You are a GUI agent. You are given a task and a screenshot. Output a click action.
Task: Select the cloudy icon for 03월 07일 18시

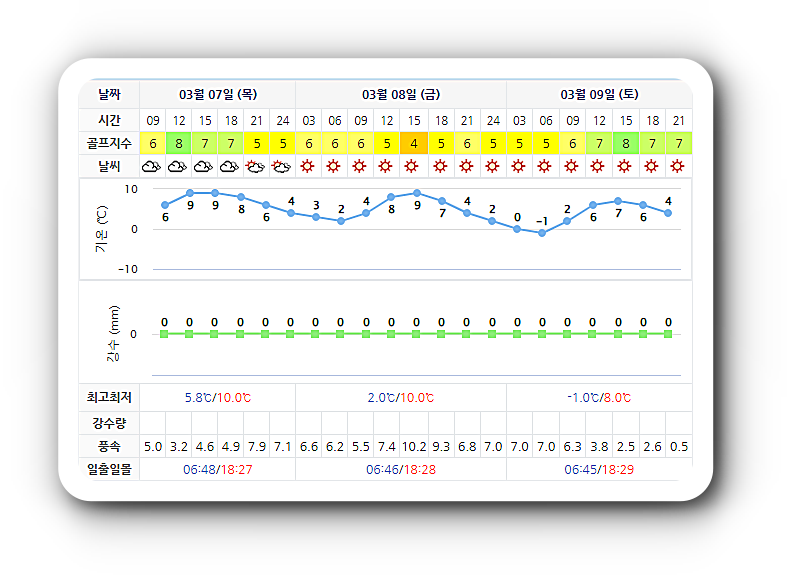click(230, 167)
